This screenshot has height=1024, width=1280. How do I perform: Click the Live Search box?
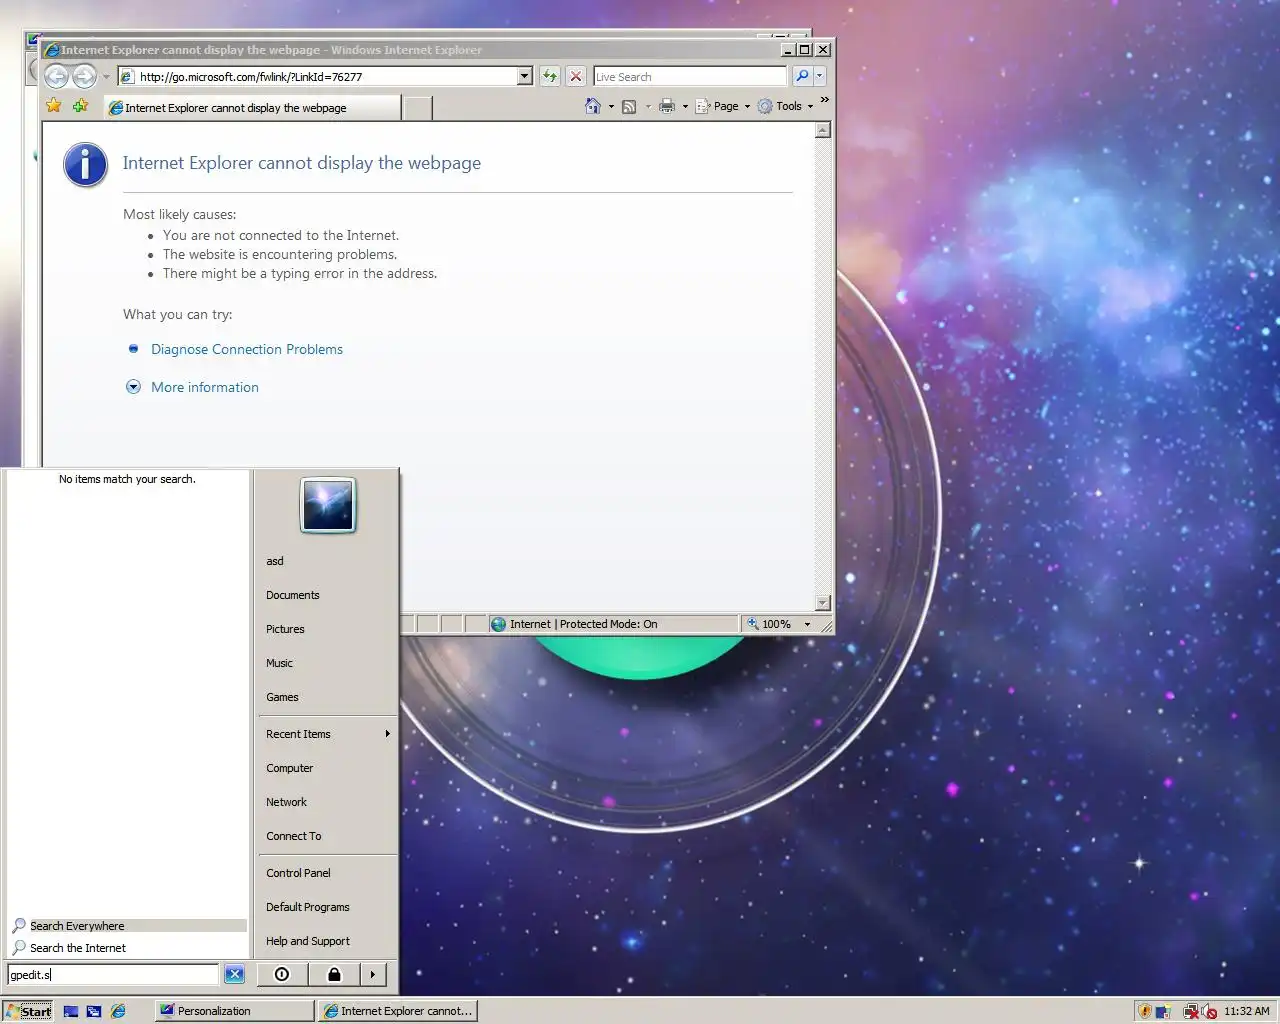pos(690,77)
